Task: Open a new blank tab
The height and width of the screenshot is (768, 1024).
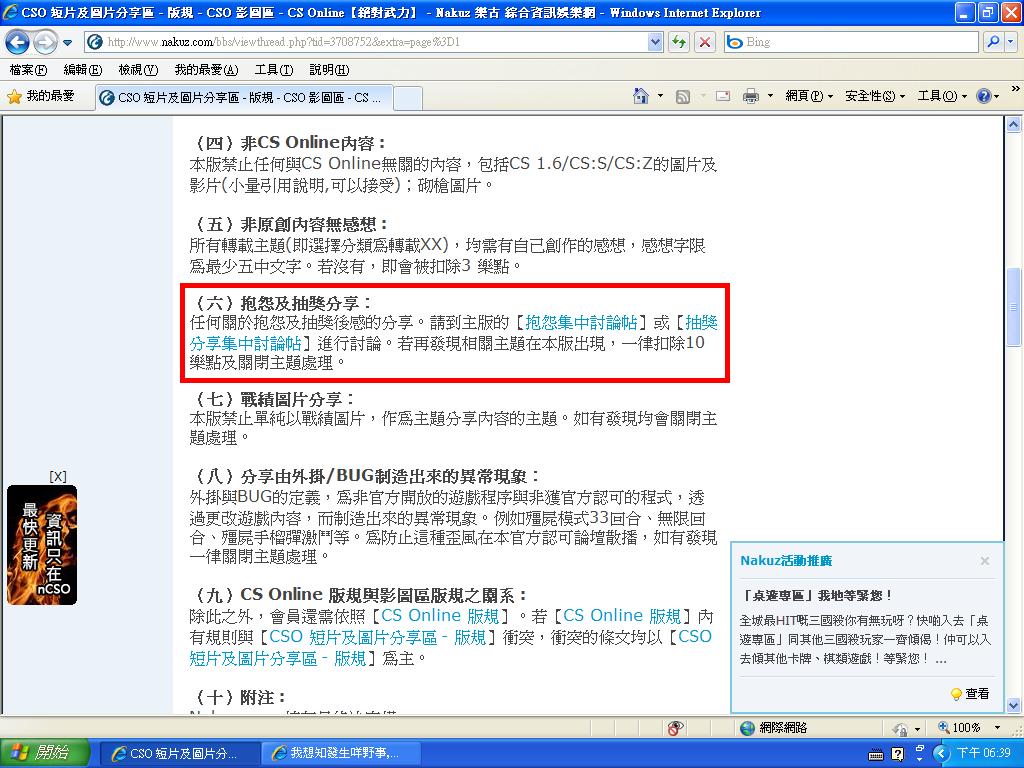Action: click(x=408, y=98)
